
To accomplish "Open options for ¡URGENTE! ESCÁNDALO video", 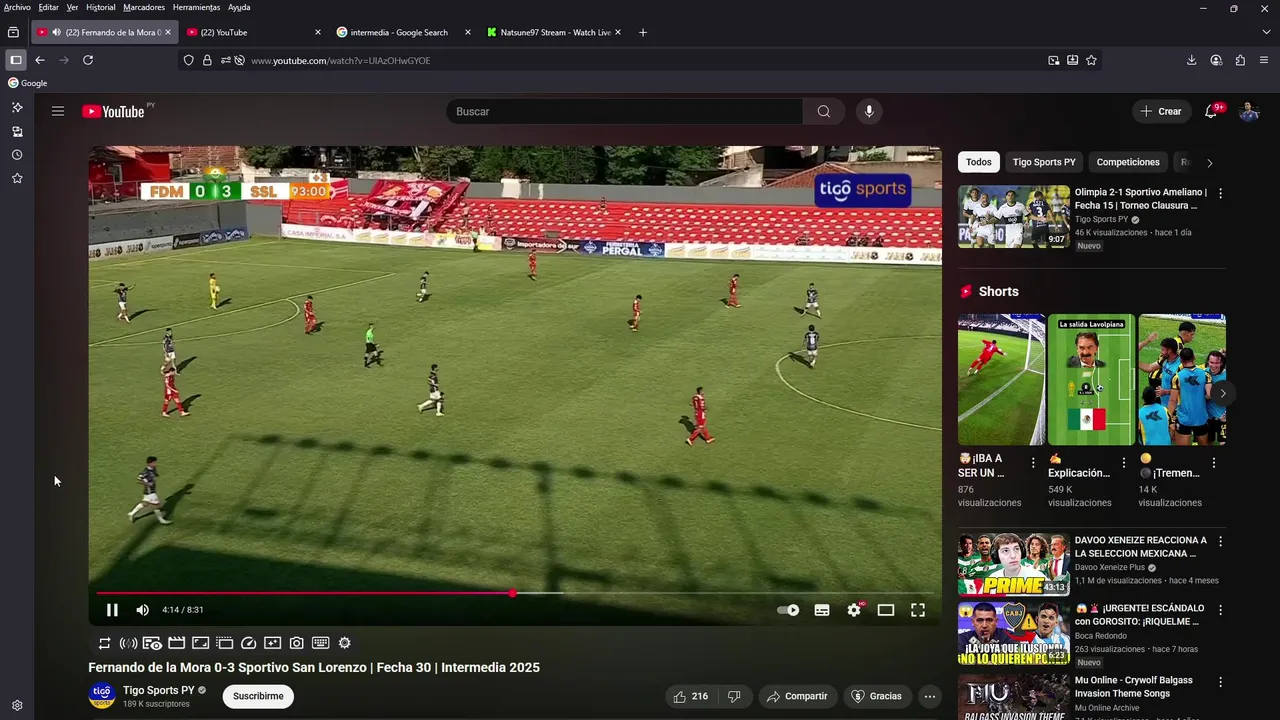I will pyautogui.click(x=1220, y=609).
